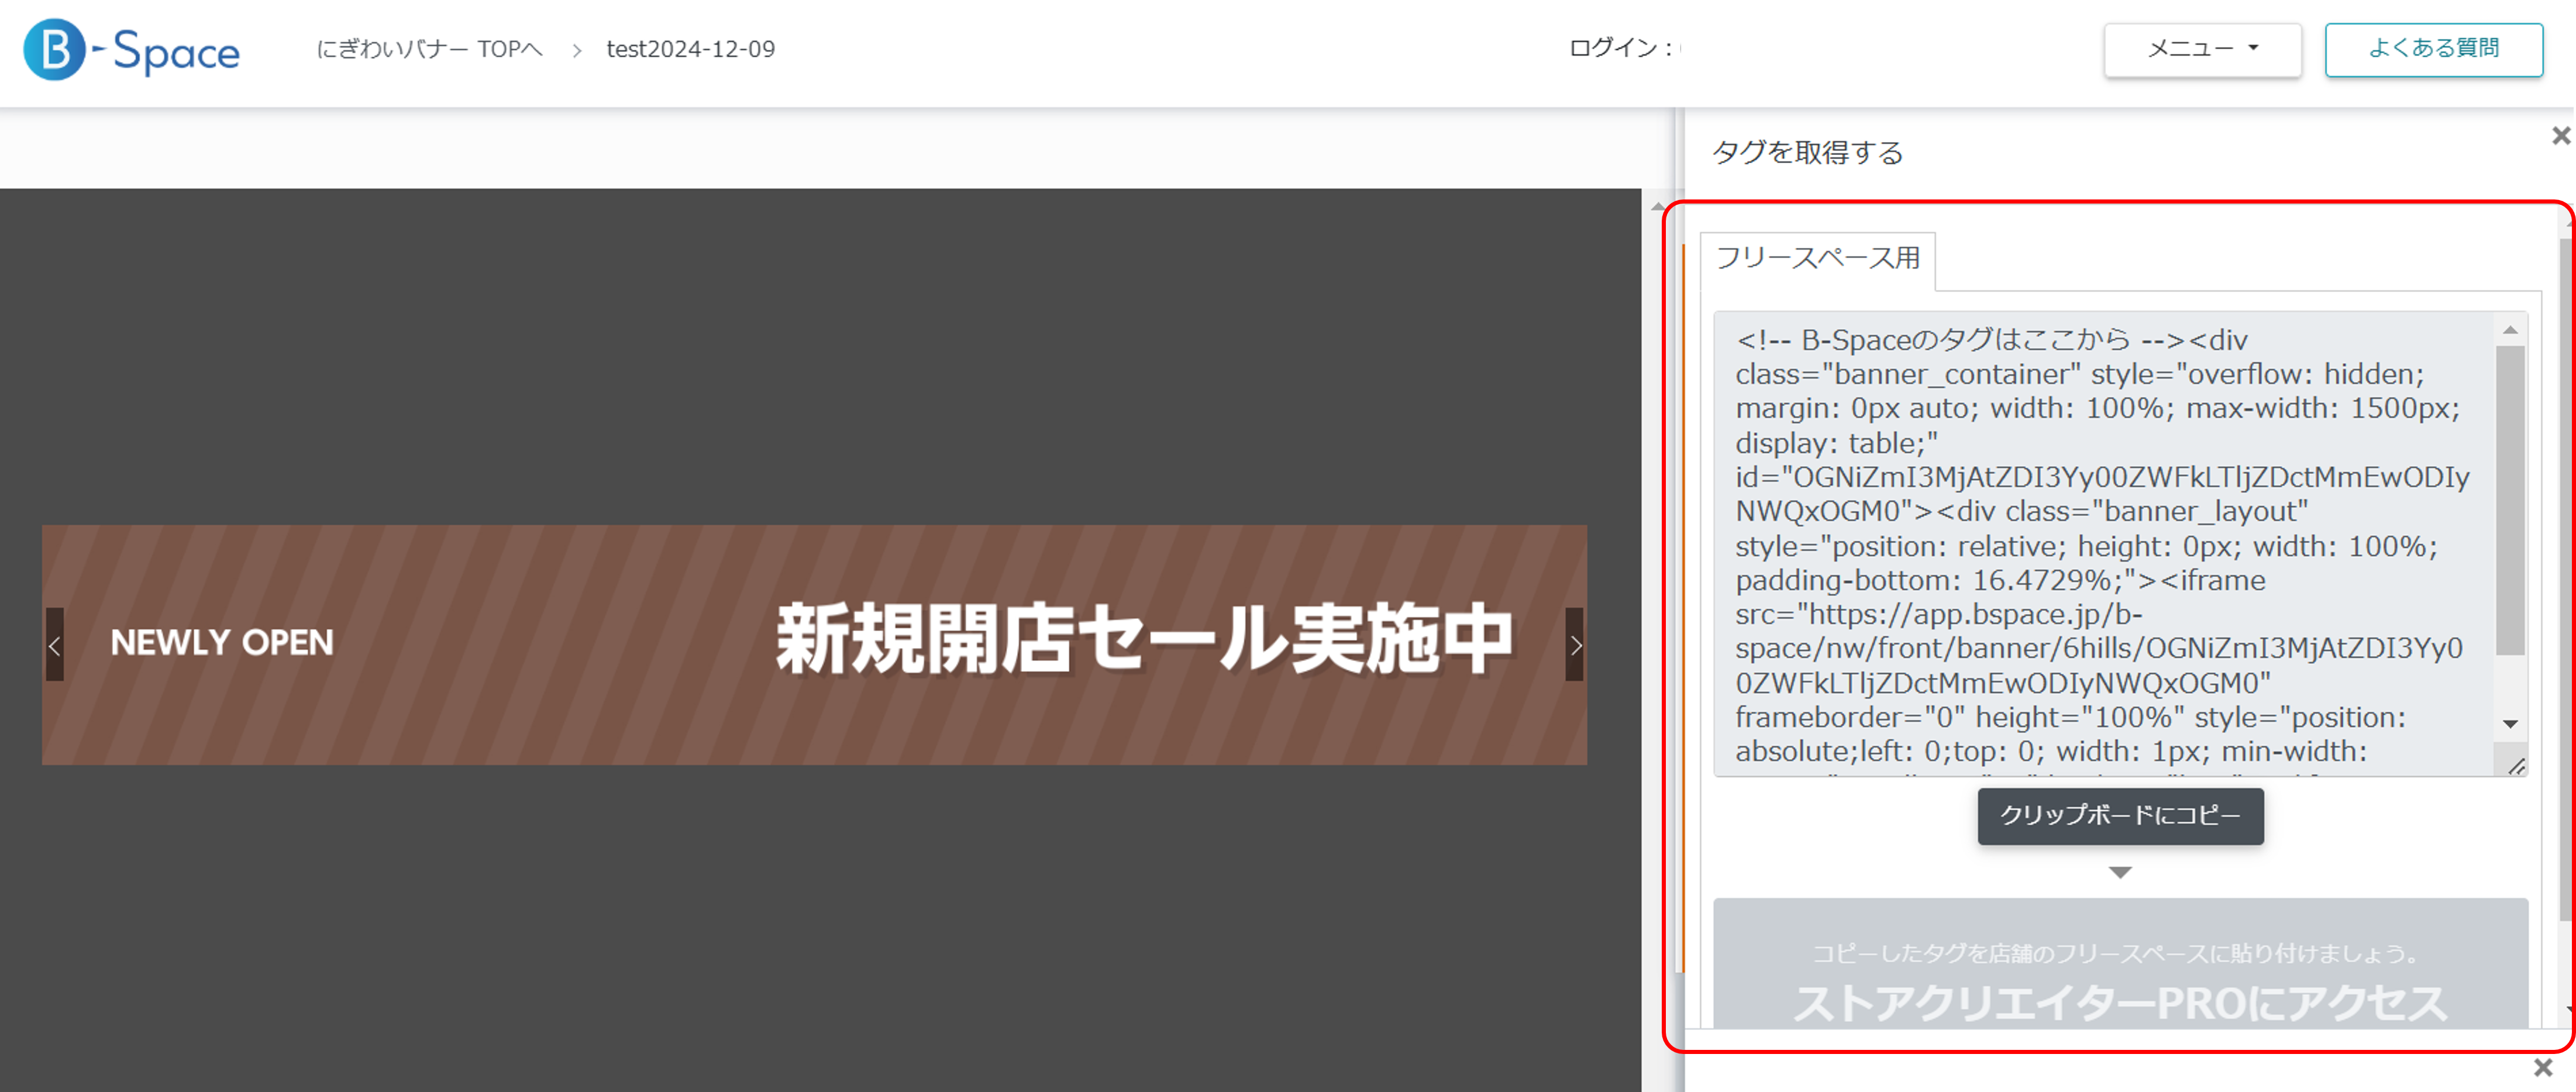
Task: Open the メニュー dropdown
Action: pos(2202,49)
